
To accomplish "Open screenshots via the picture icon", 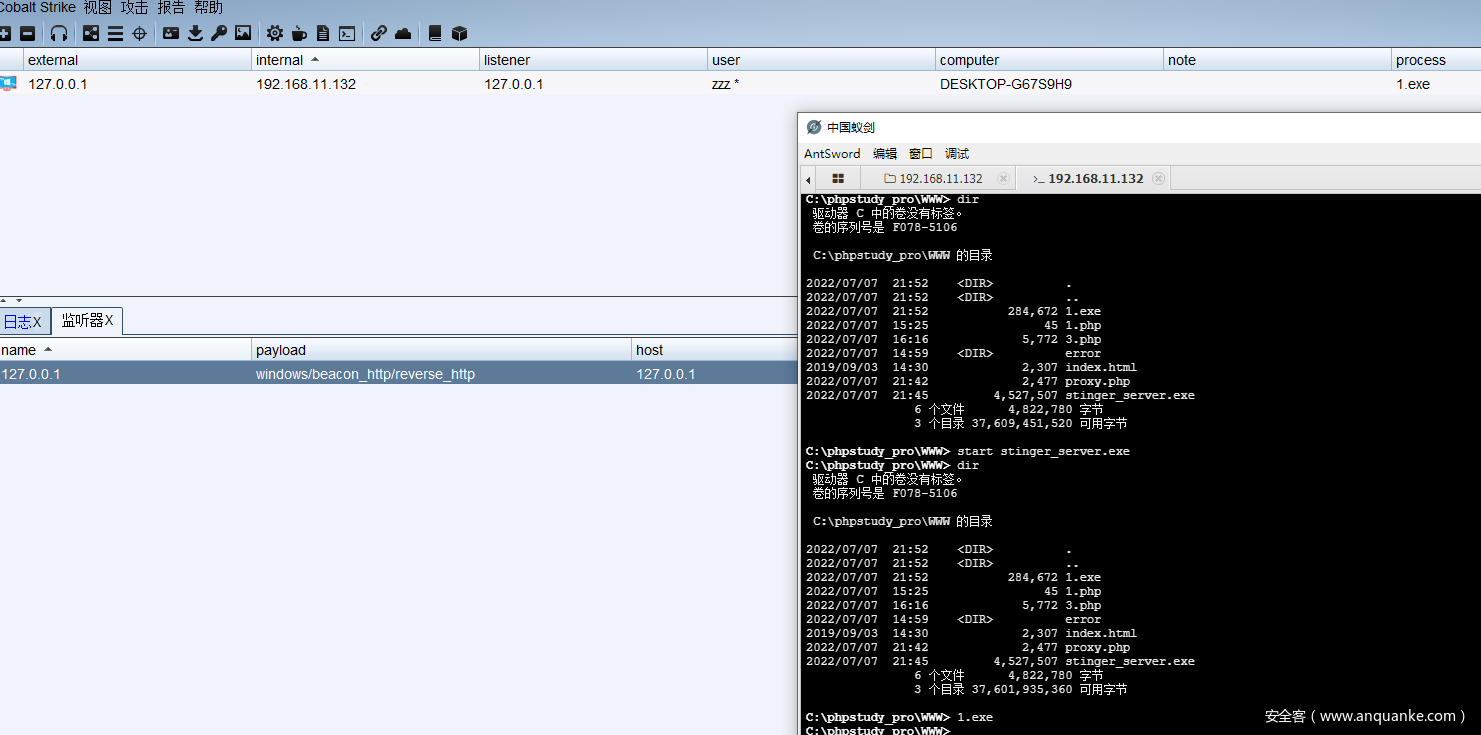I will point(243,33).
